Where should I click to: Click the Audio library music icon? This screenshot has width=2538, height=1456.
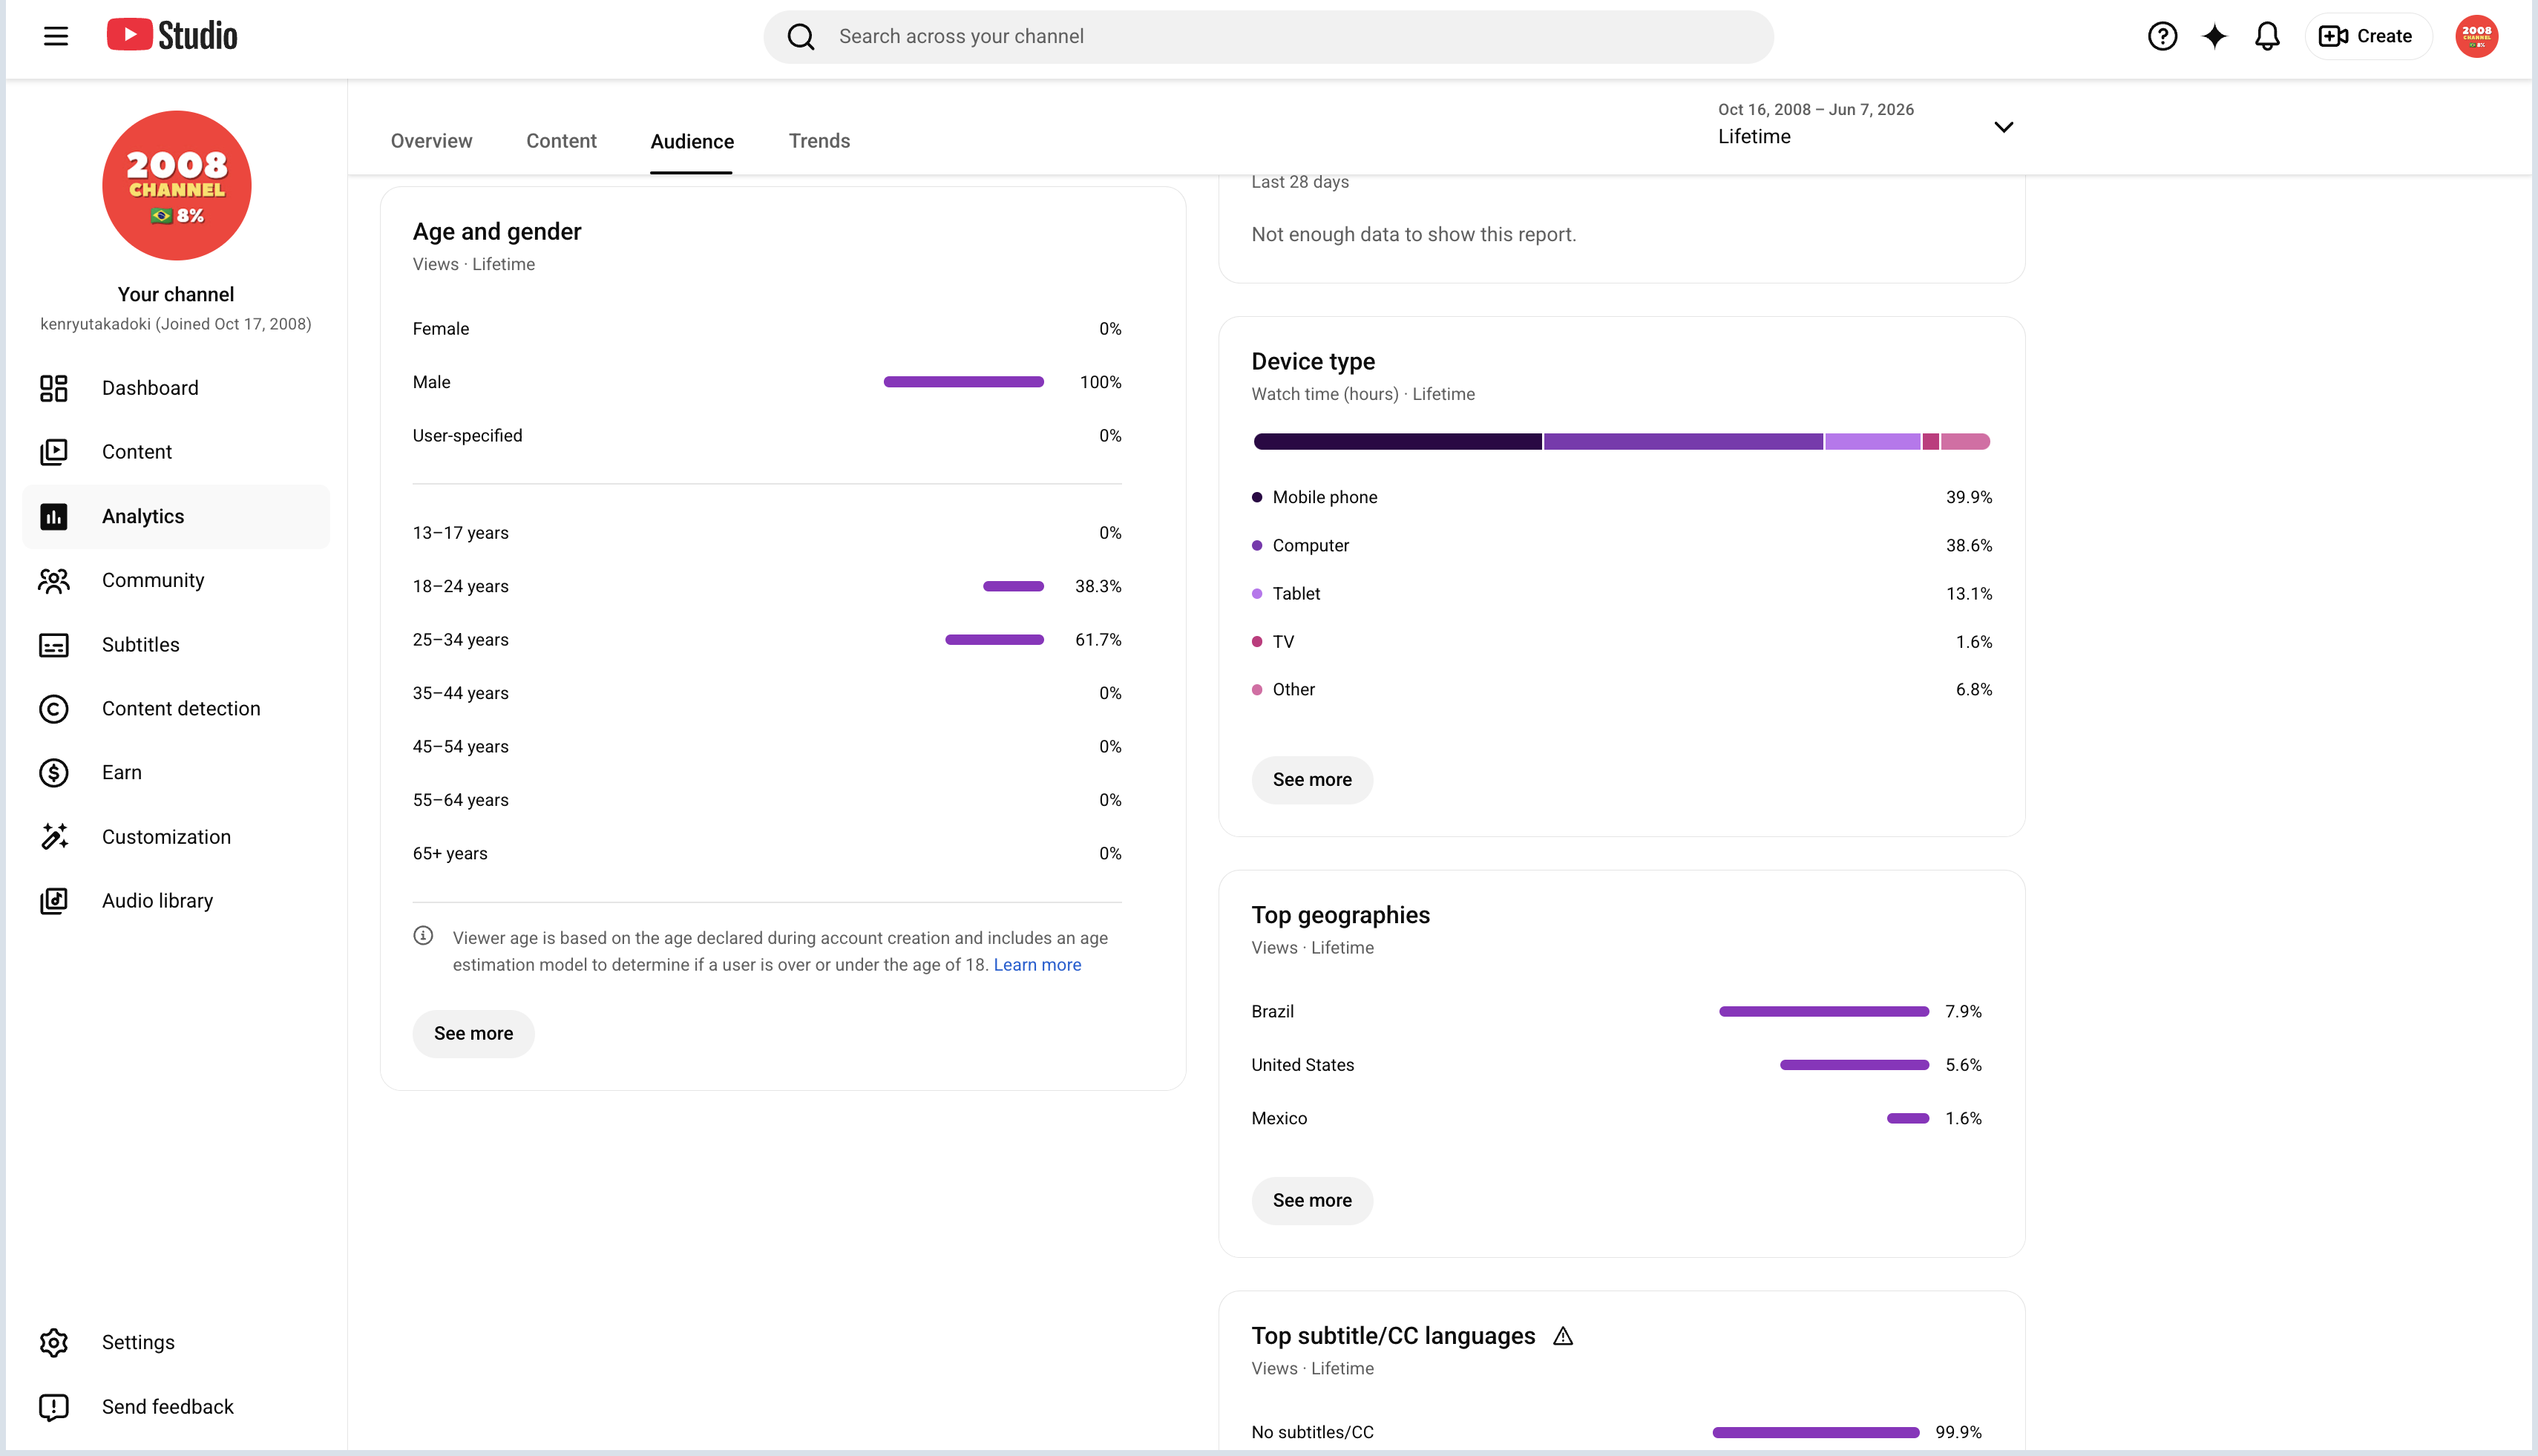(x=54, y=901)
